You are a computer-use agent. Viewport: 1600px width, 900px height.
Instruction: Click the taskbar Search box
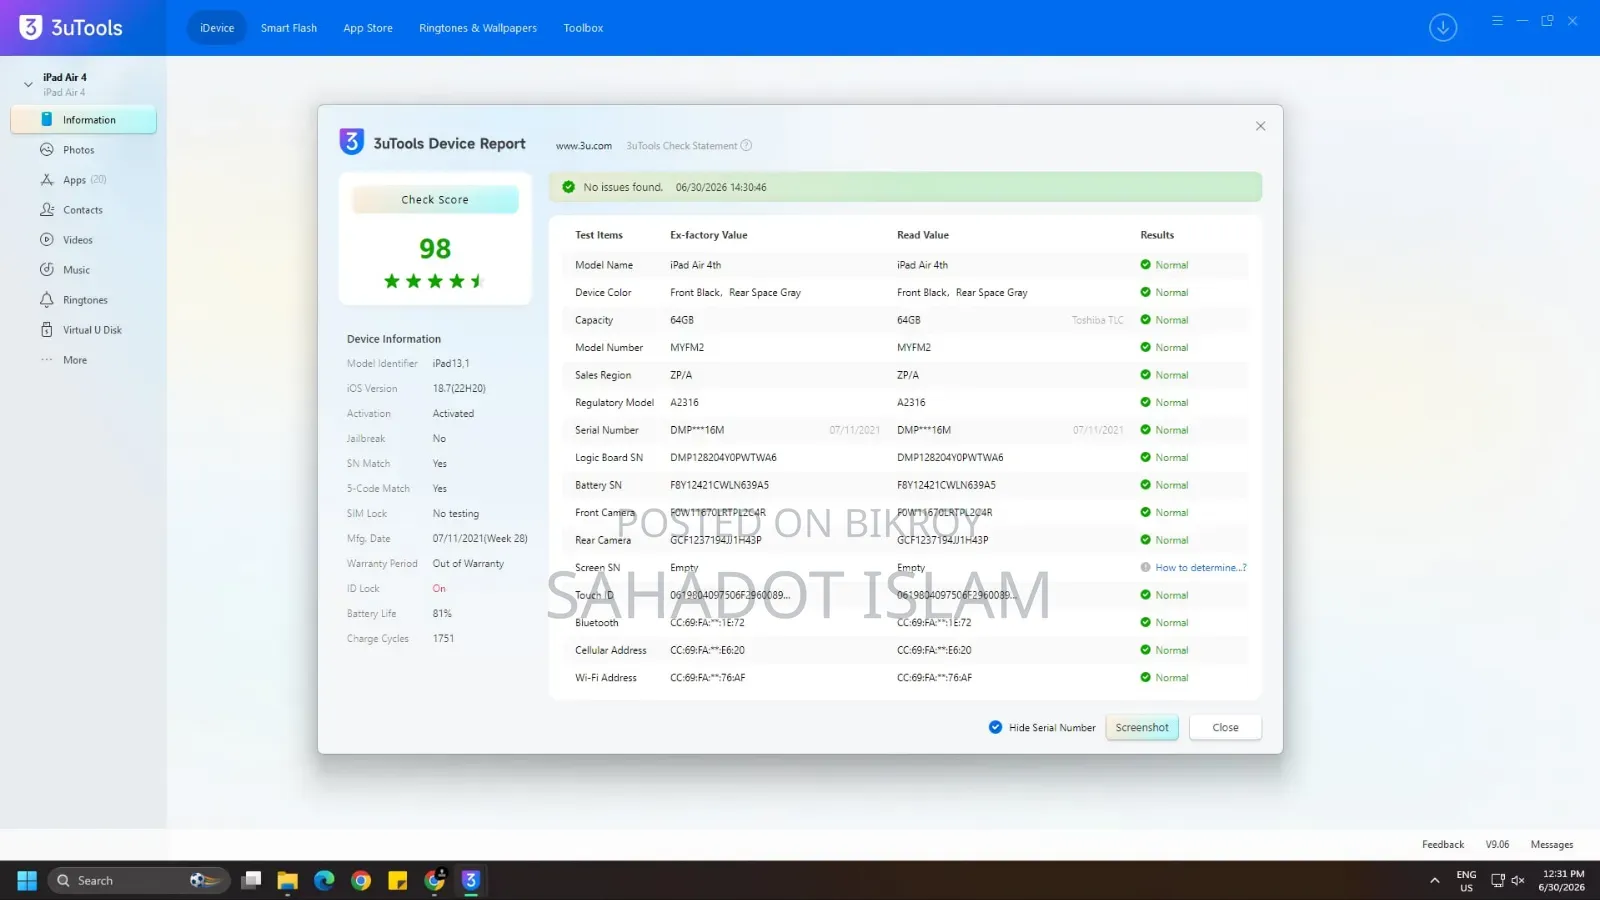(x=139, y=880)
